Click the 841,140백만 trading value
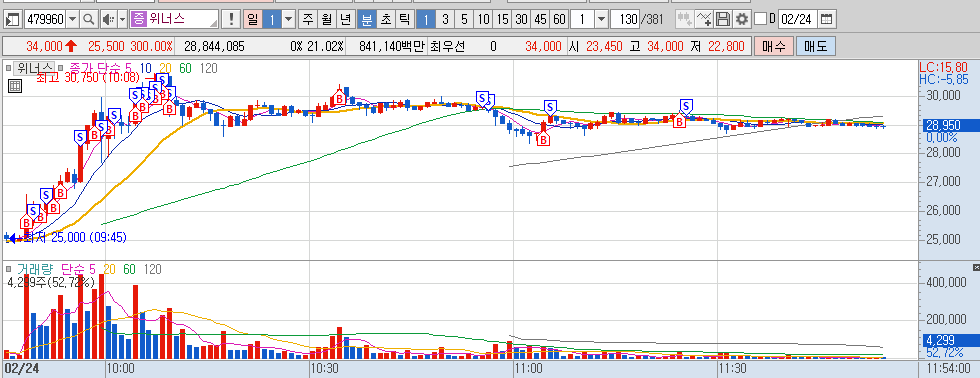 [x=392, y=46]
